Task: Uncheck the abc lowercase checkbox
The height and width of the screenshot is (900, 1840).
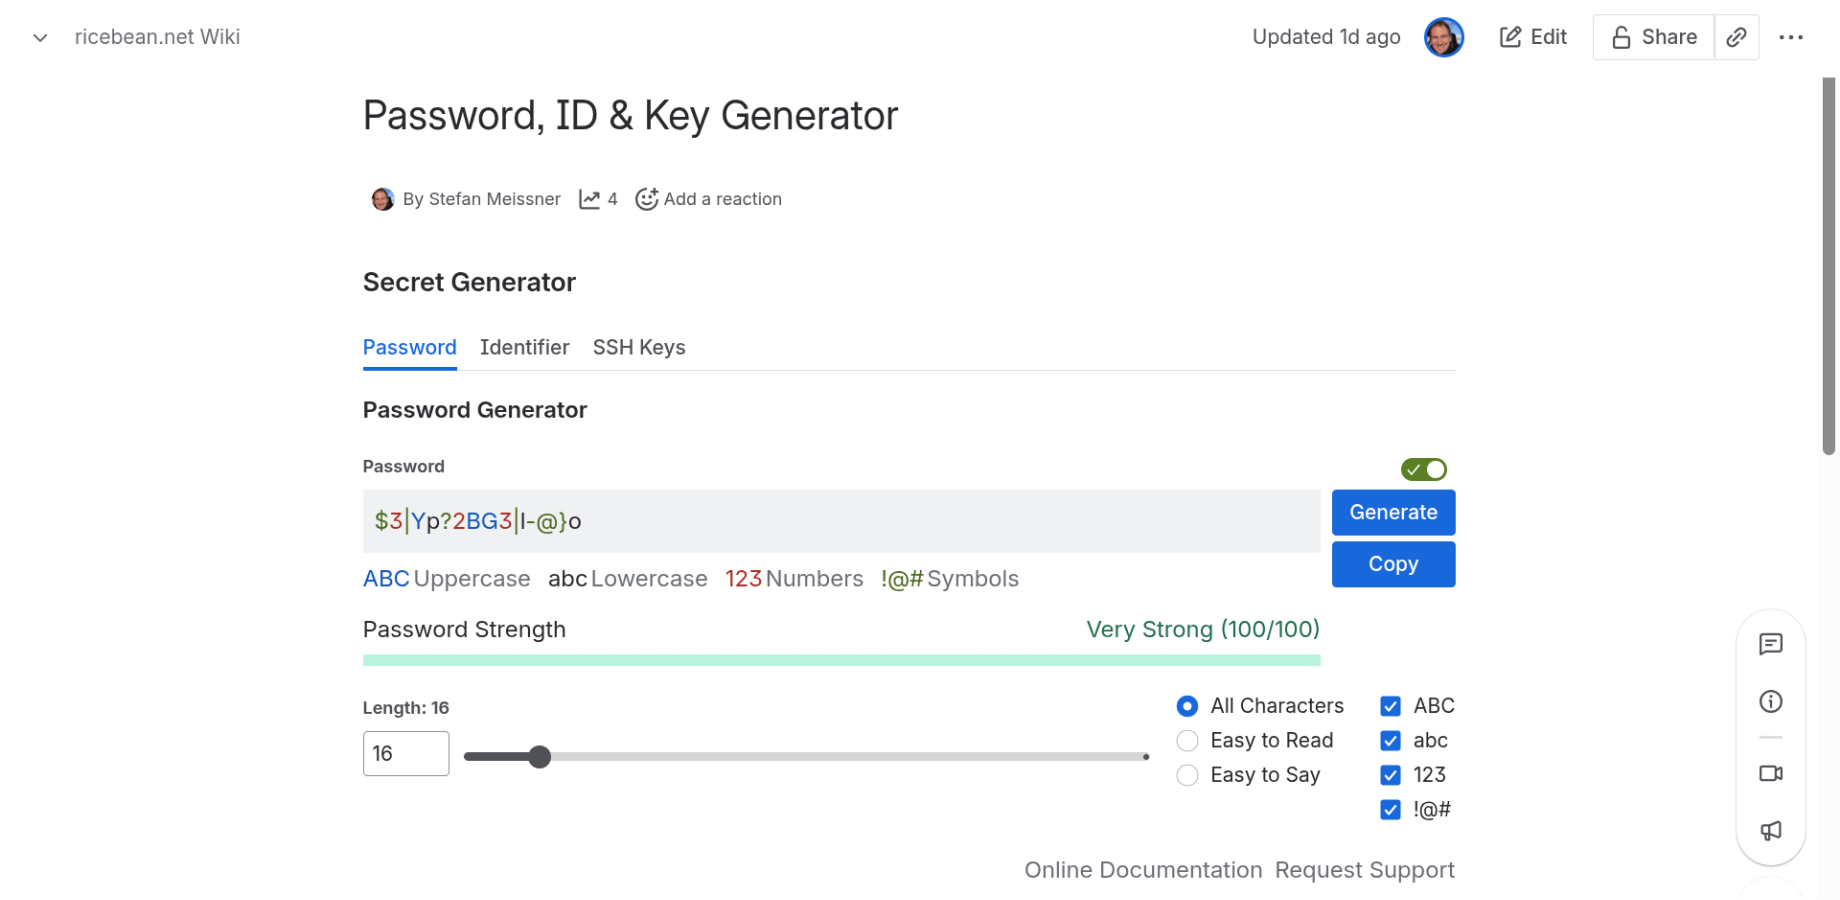Action: [1390, 741]
